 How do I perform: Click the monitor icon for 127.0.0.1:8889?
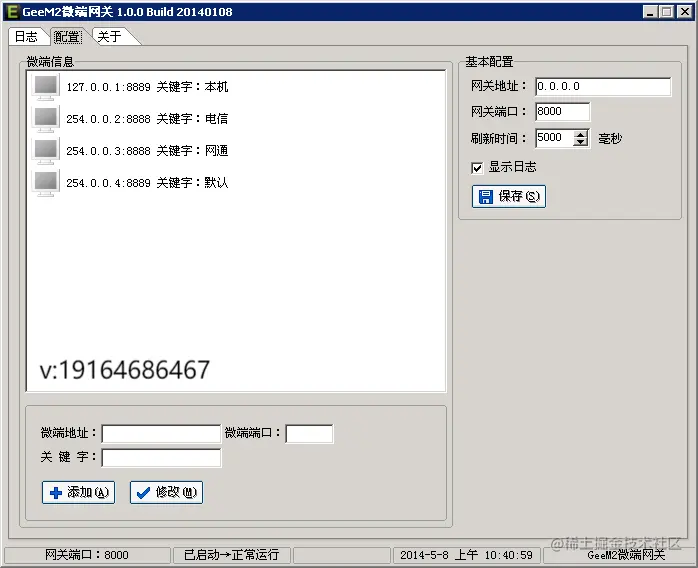tap(46, 87)
